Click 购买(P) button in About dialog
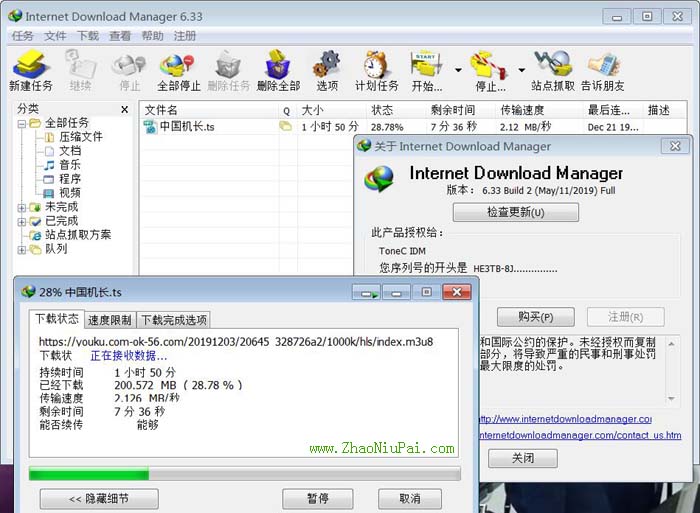 point(536,317)
